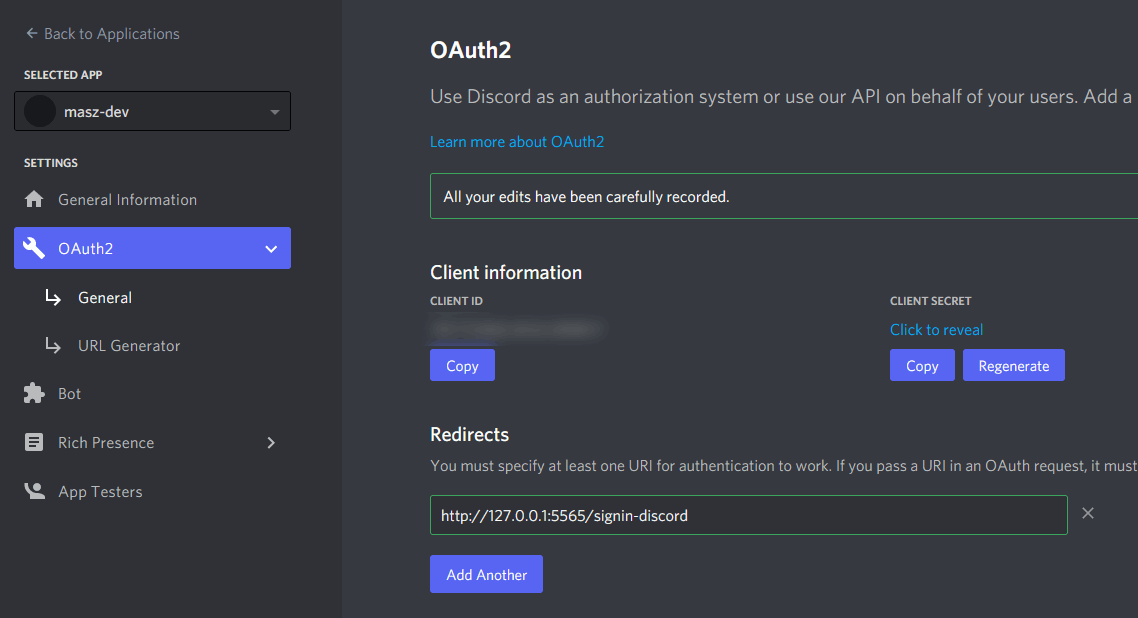The image size is (1138, 618).
Task: Click the blurred Client ID value
Action: [517, 329]
